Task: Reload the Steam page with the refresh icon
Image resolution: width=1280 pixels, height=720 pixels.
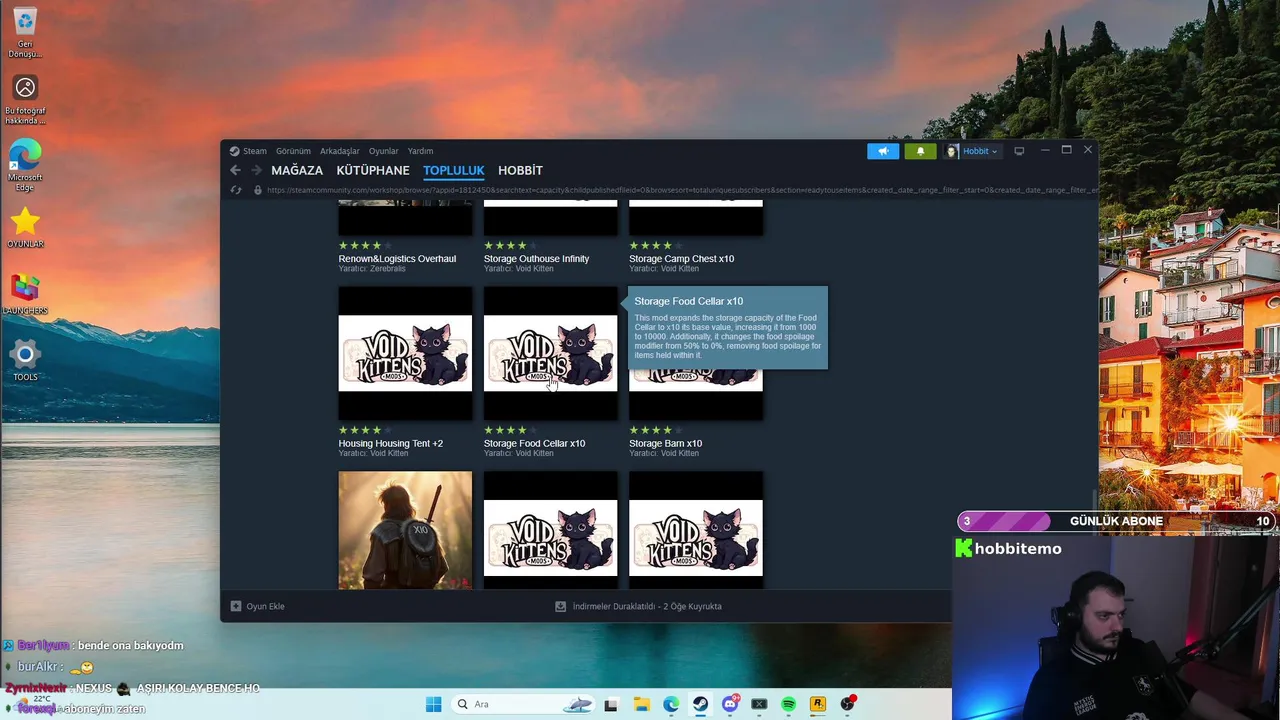Action: coord(236,190)
